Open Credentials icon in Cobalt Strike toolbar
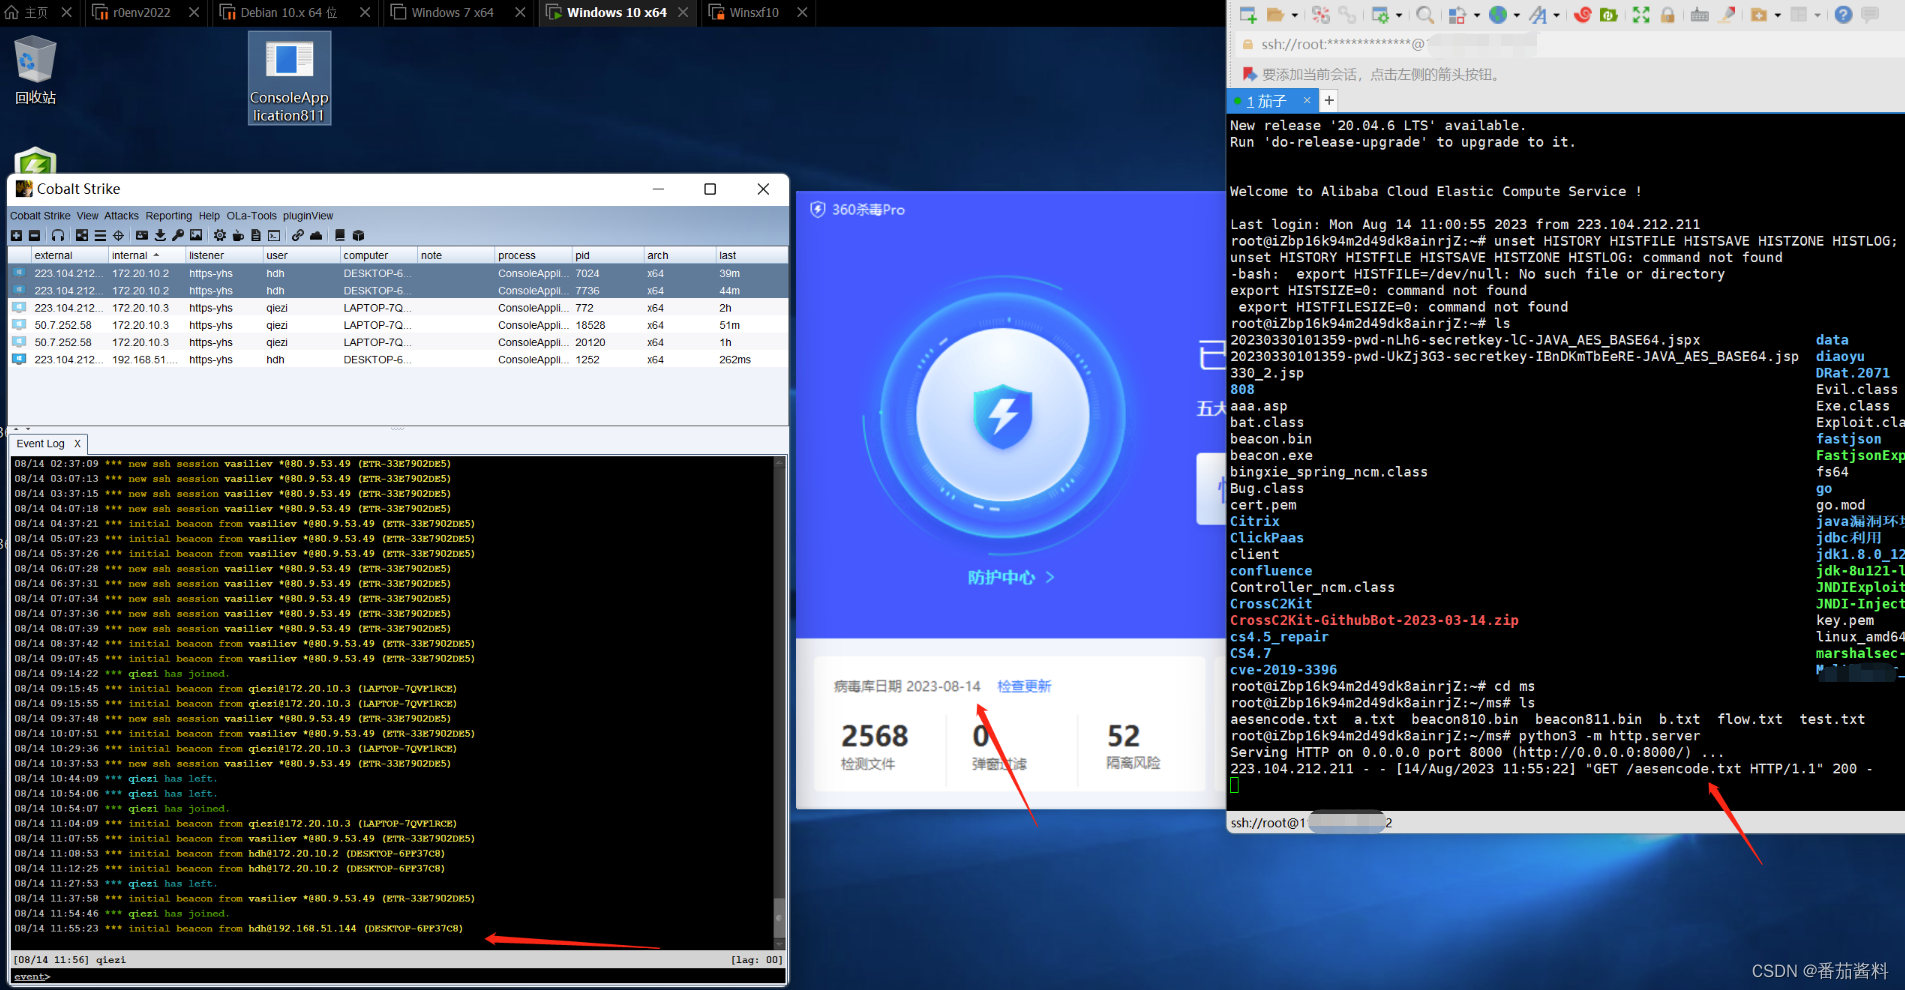Image resolution: width=1905 pixels, height=990 pixels. coord(142,236)
